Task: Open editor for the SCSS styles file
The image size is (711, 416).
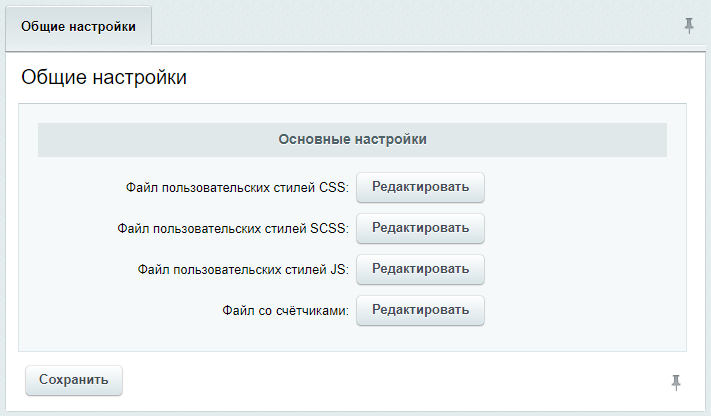Action: [420, 228]
